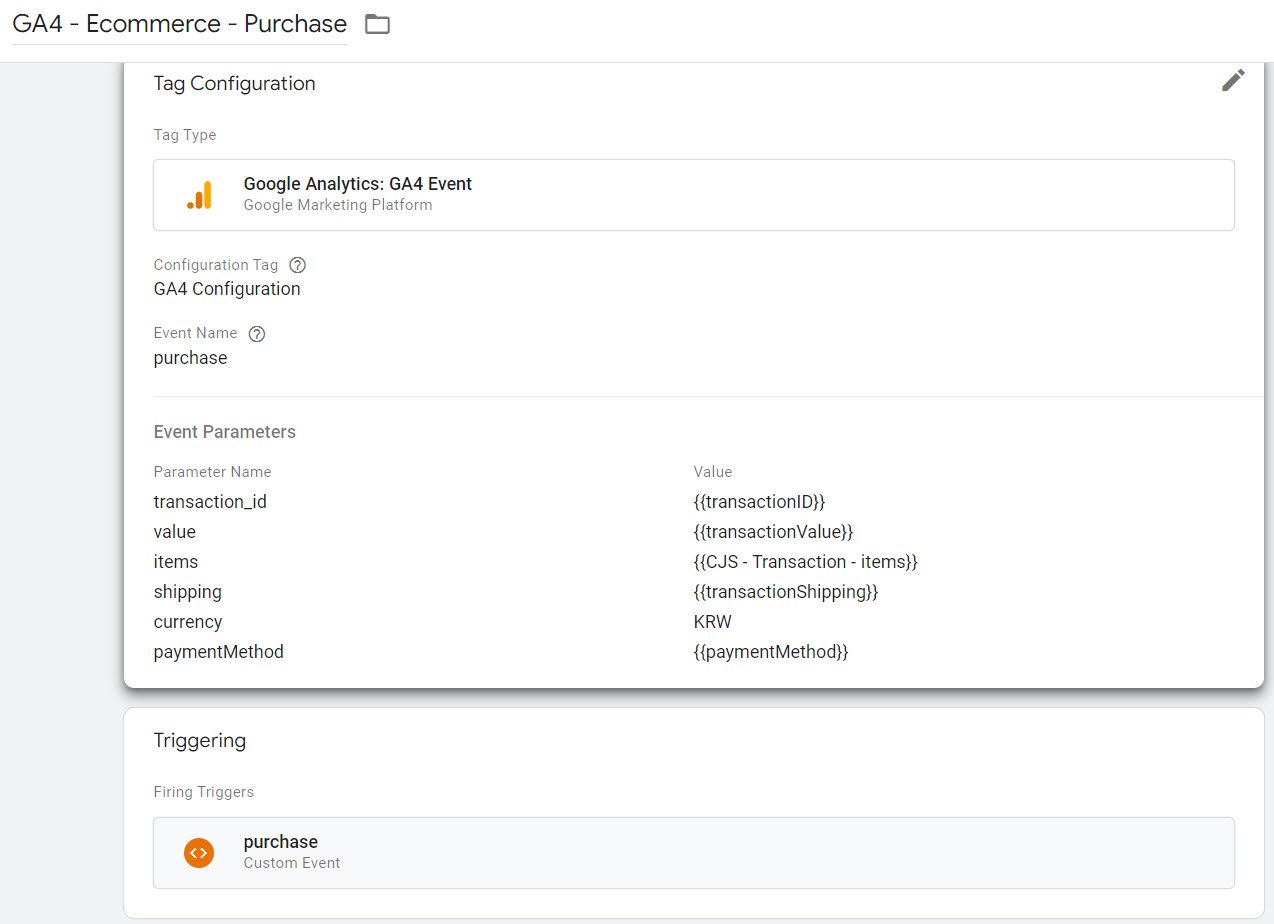Screen dimensions: 1274x924
Task: Open the folder icon next to tag name
Action: pos(377,24)
